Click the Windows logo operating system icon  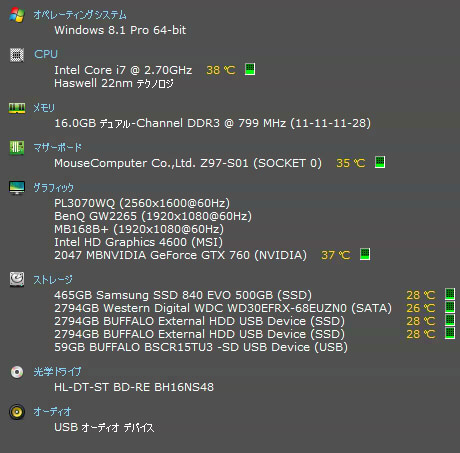[x=17, y=15]
